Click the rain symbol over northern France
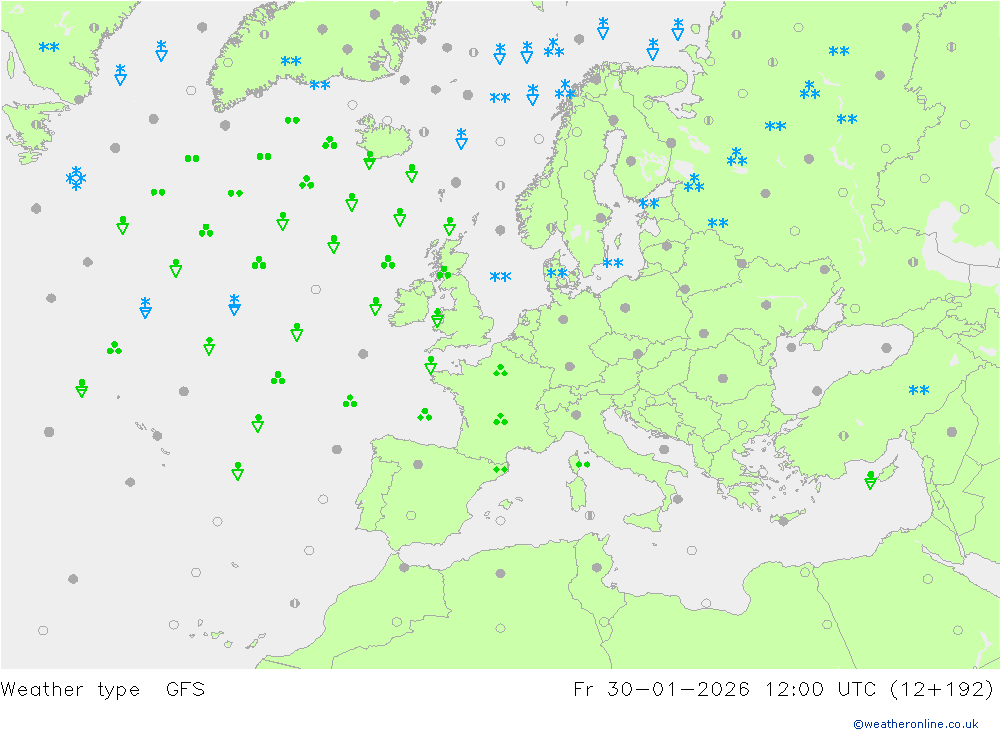This screenshot has height=733, width=1000. click(501, 370)
